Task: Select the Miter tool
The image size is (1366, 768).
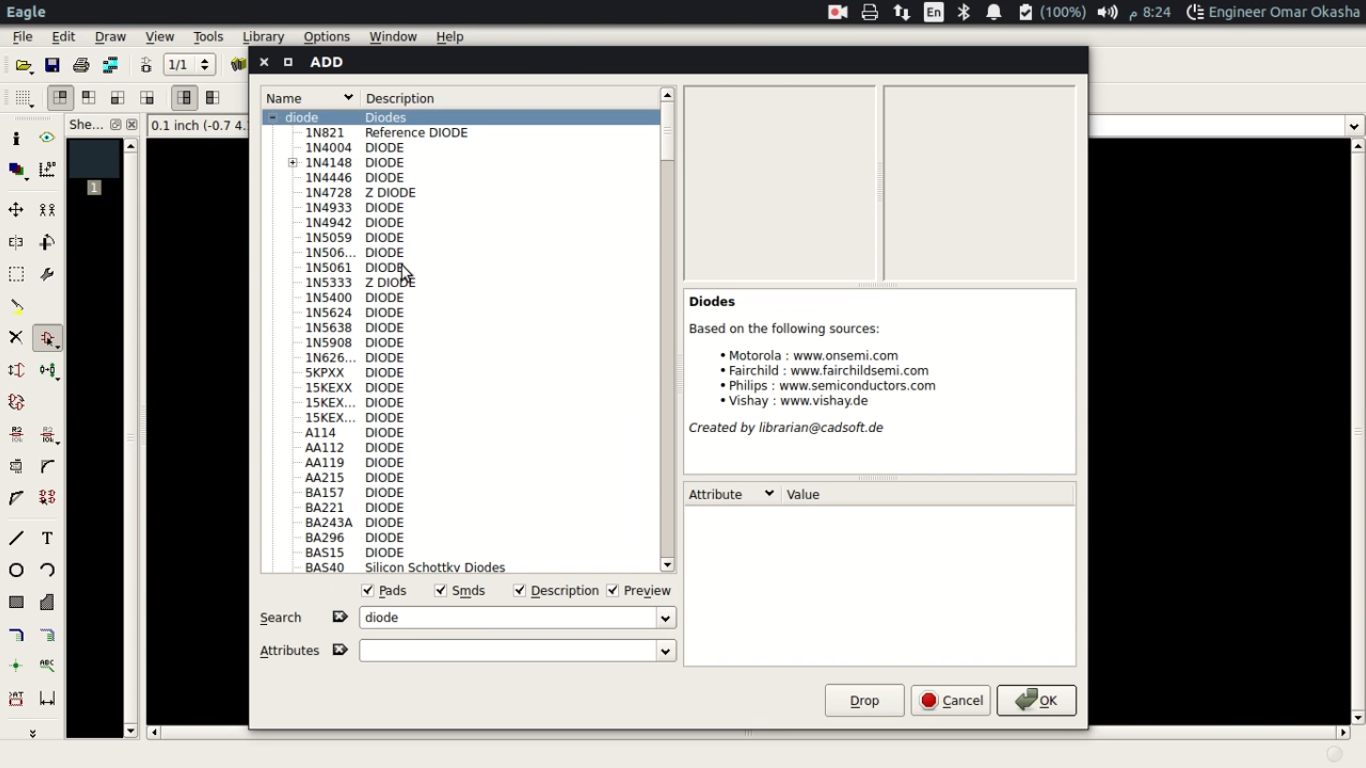Action: coord(47,466)
